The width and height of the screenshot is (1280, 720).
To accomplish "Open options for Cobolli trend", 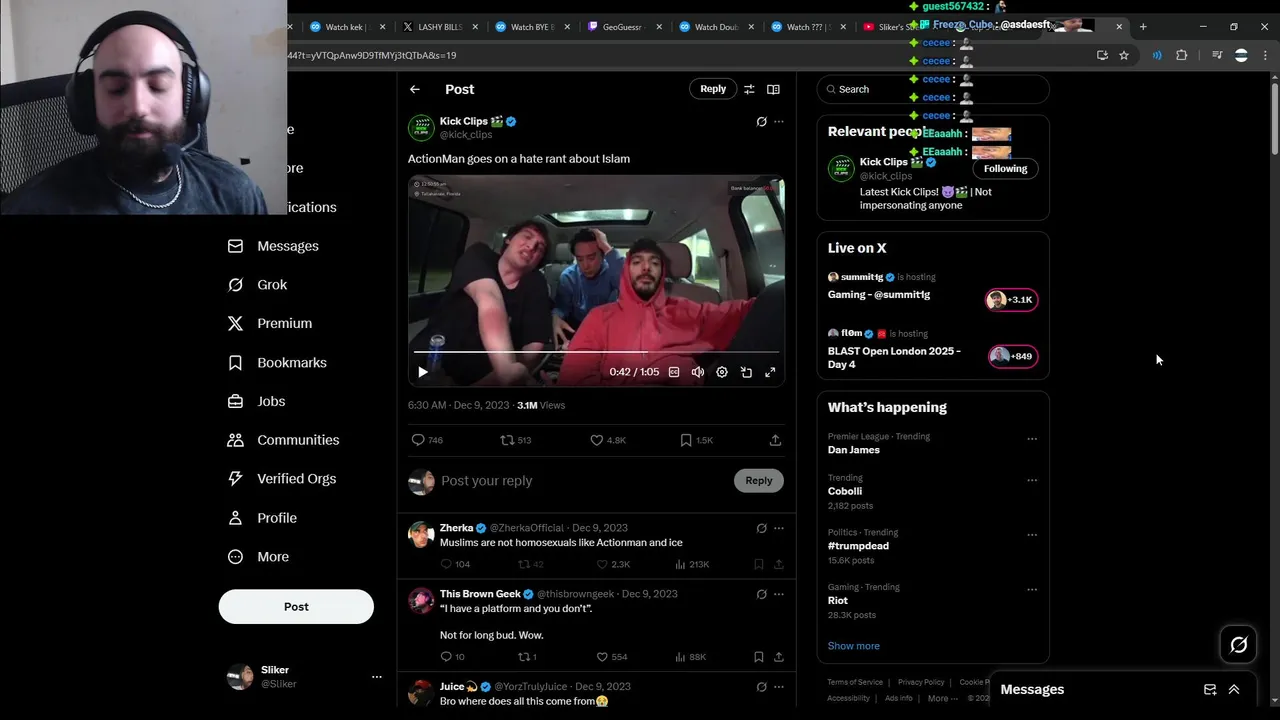I will (x=1032, y=481).
